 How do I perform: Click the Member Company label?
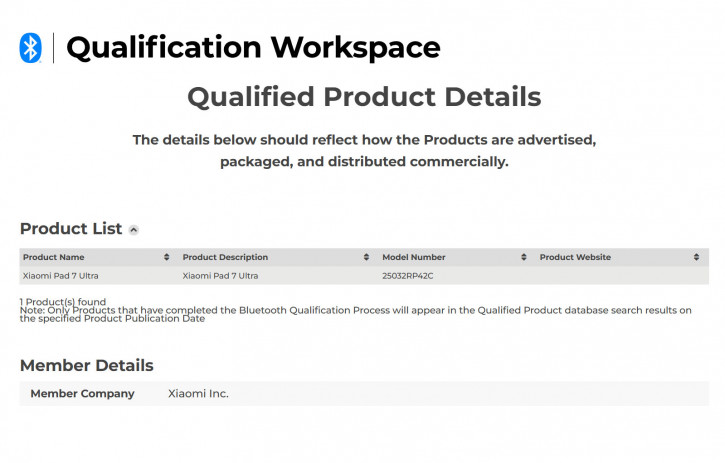[x=82, y=394]
